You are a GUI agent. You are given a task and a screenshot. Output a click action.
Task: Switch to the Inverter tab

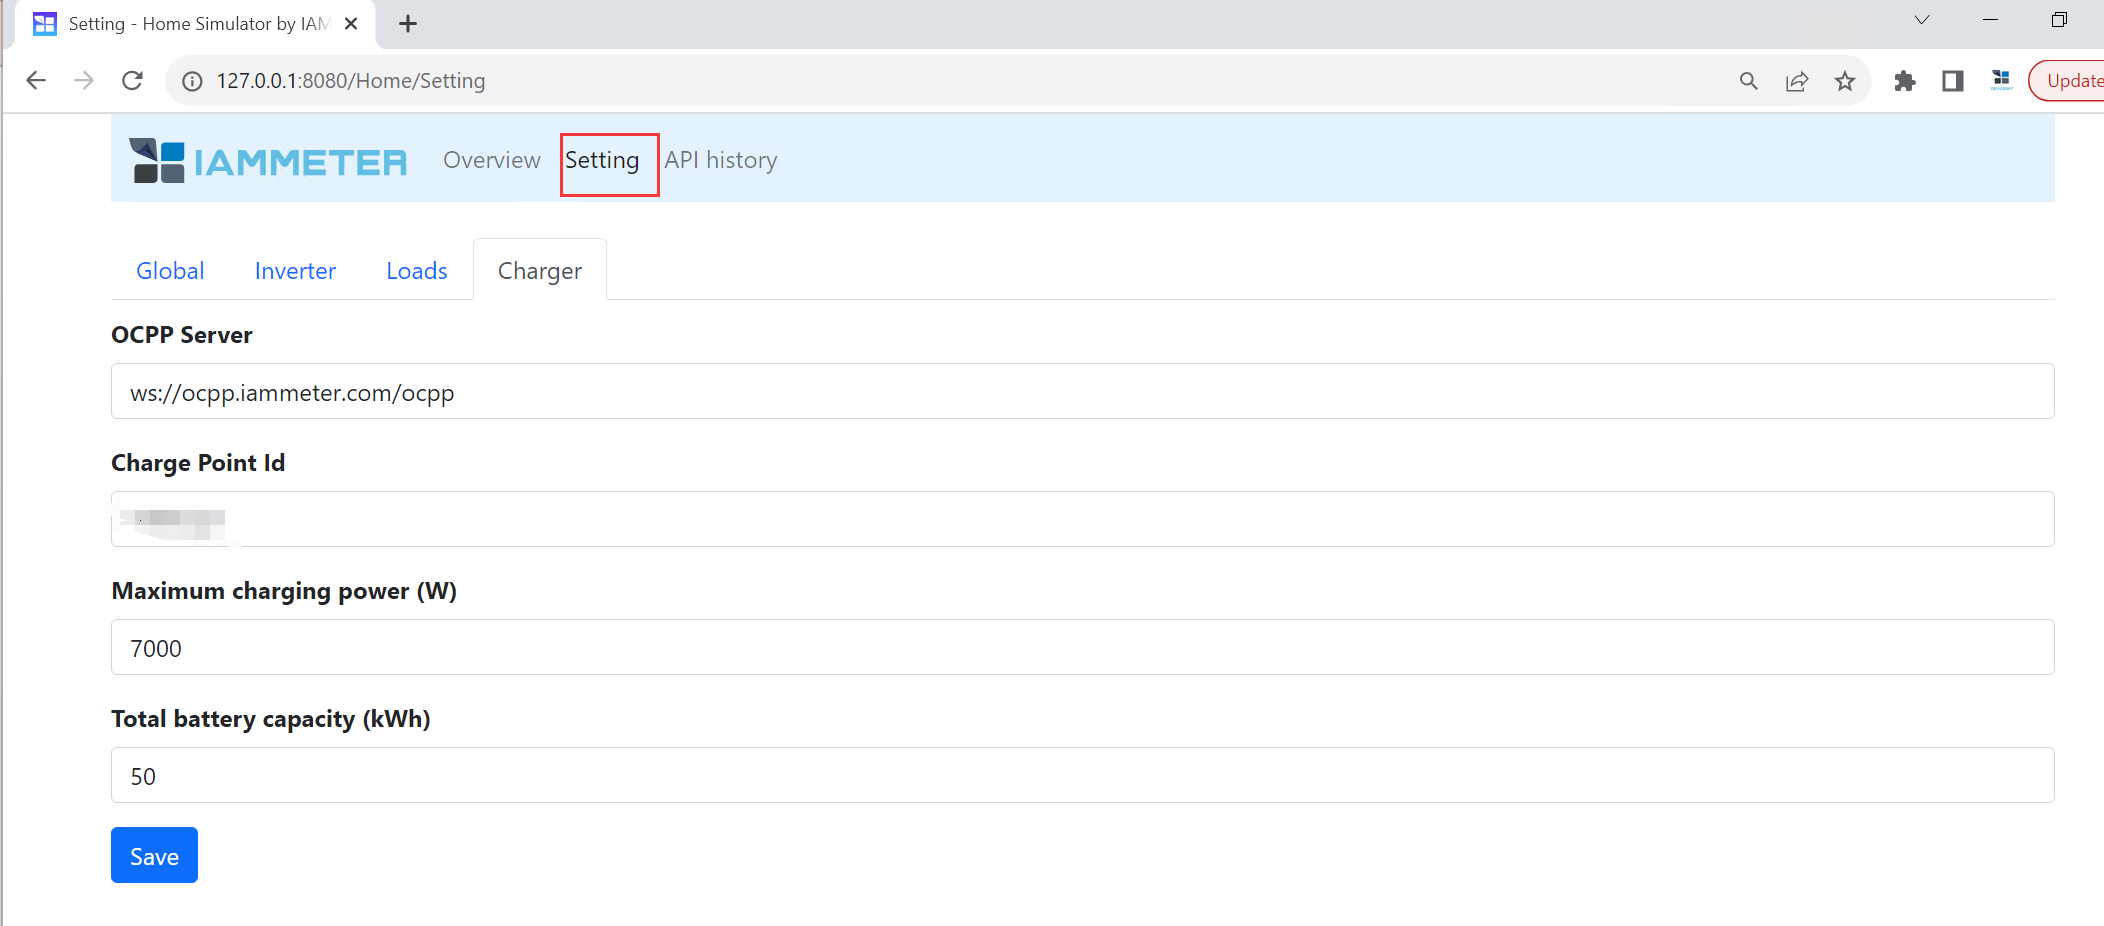tap(295, 271)
